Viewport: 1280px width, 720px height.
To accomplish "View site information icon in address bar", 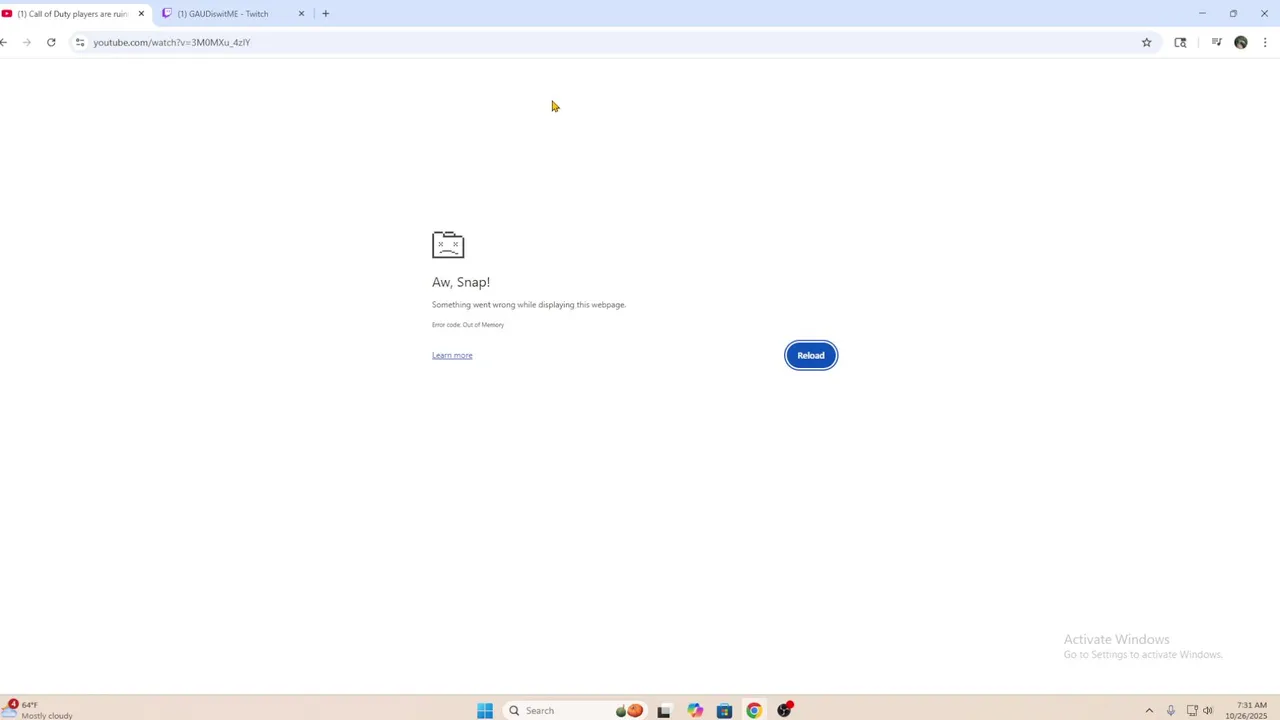I will (80, 42).
